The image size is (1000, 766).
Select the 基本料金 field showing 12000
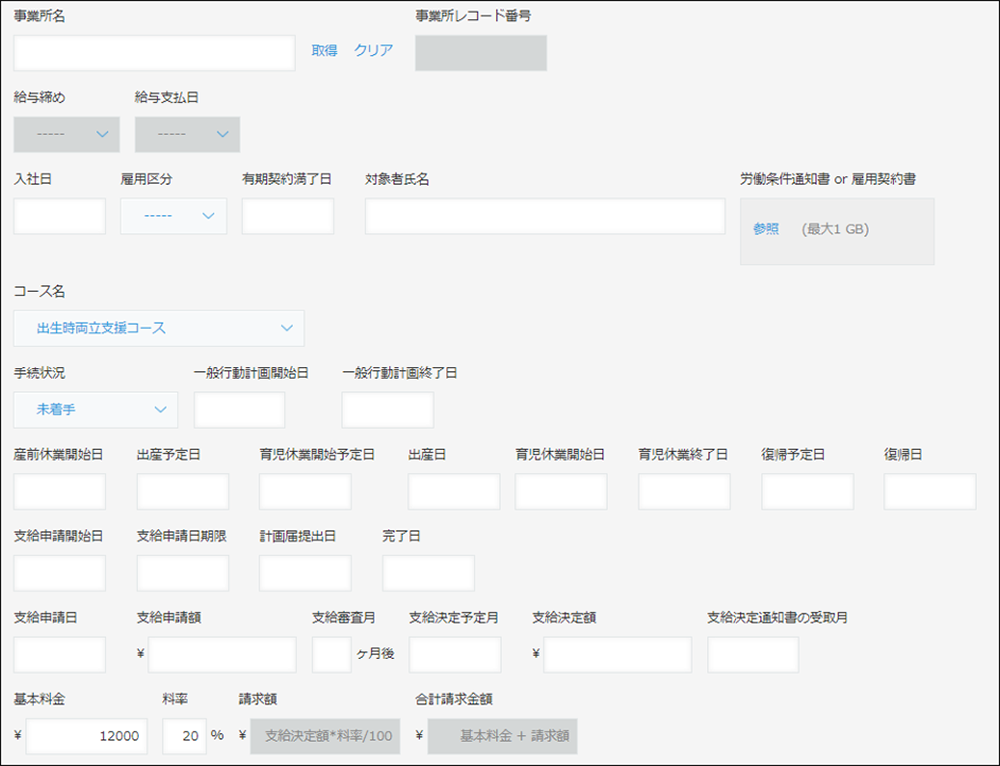coord(88,736)
